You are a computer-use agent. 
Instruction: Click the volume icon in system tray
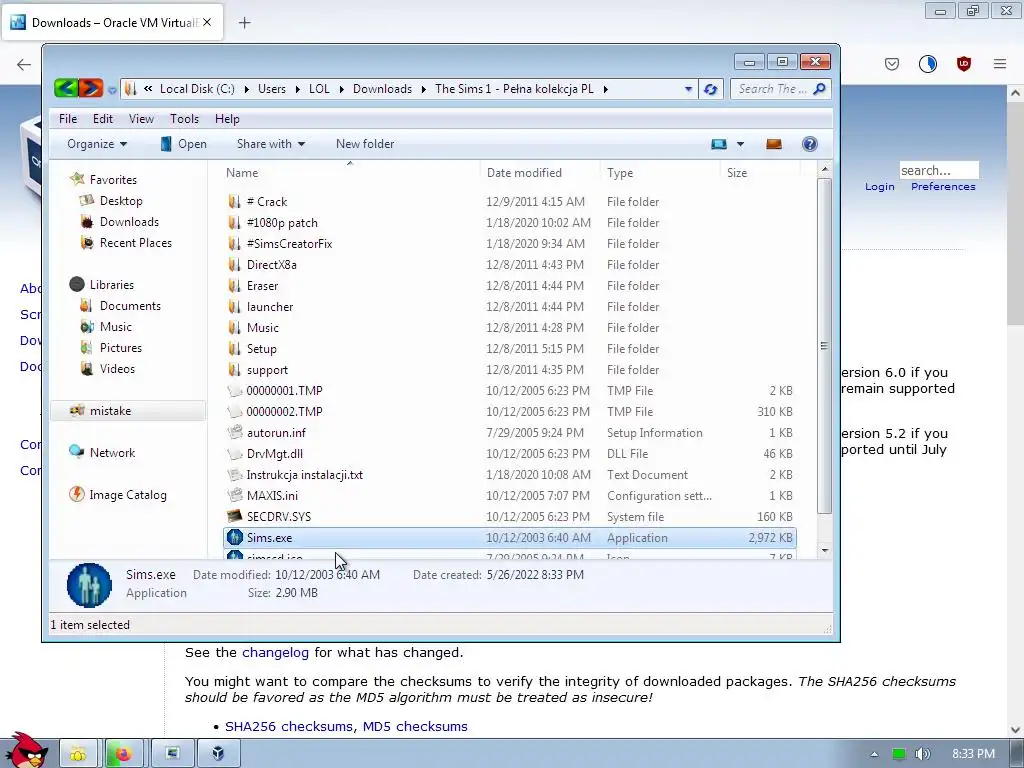[x=922, y=754]
